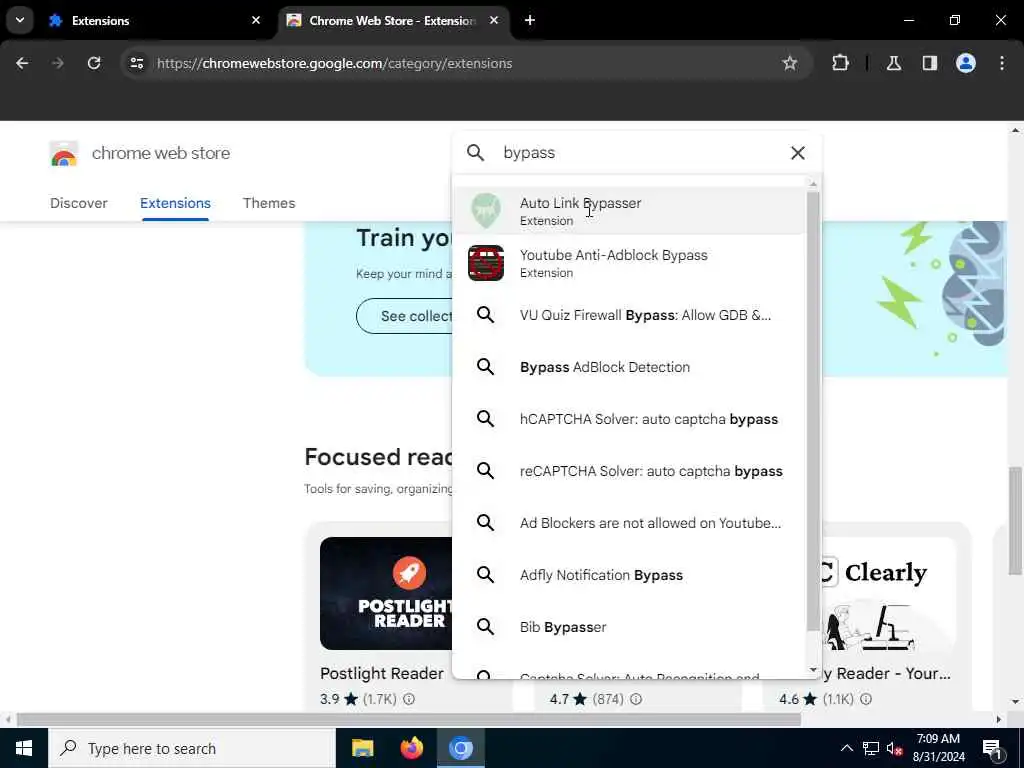Choose VU Quiz Firewall Bypass suggestion
This screenshot has height=768, width=1024.
[629, 315]
